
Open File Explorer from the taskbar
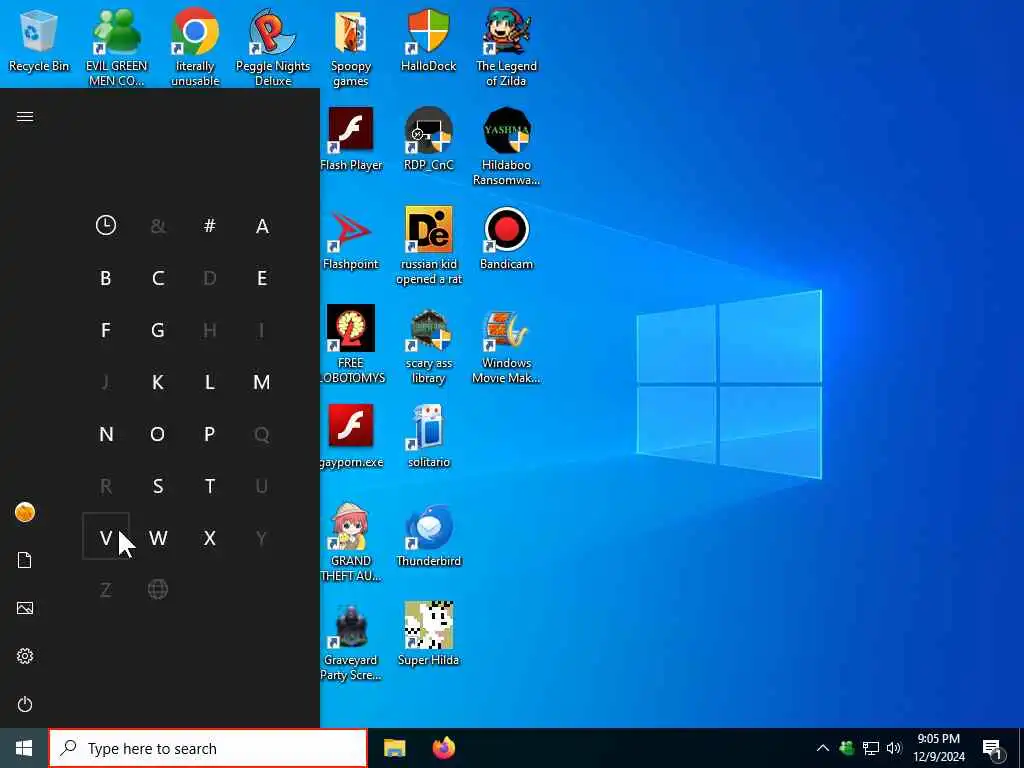coord(394,748)
